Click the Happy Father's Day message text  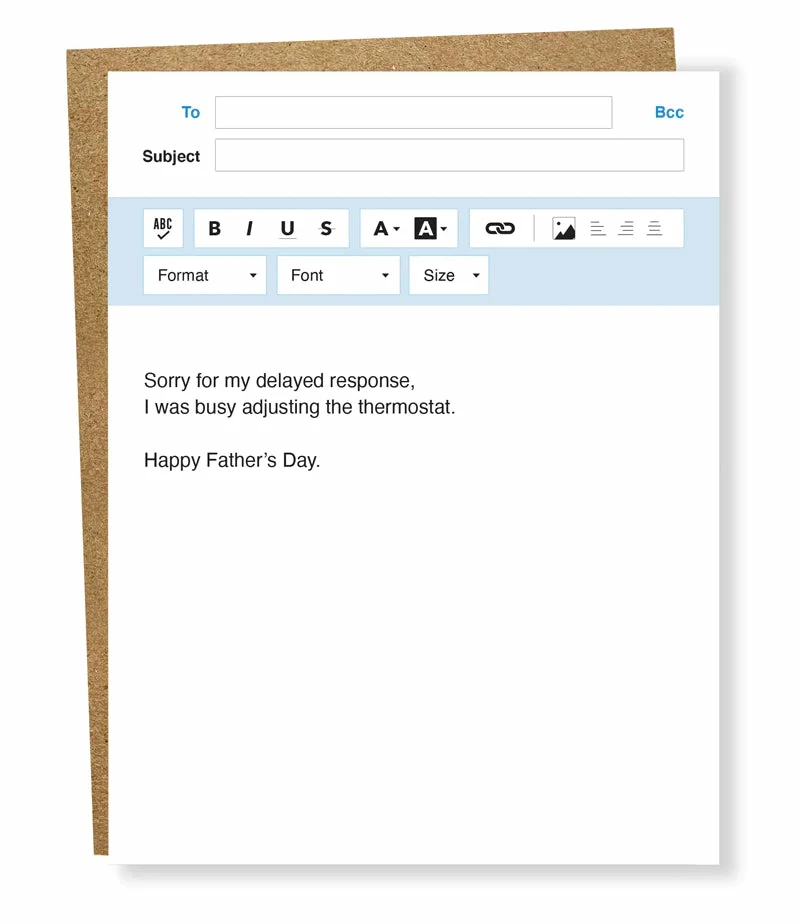232,461
